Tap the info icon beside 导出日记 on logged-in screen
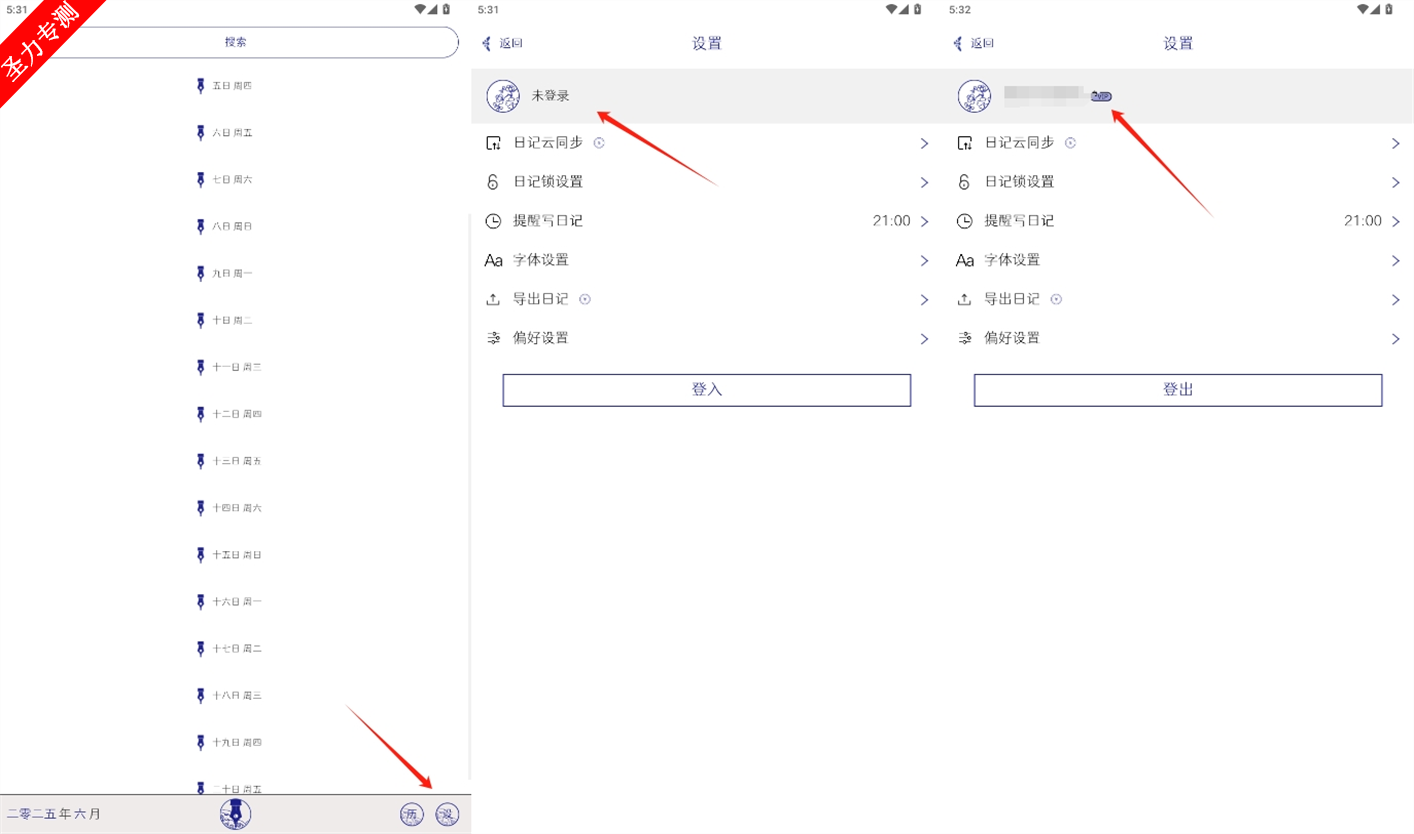1414x834 pixels. tap(1056, 299)
